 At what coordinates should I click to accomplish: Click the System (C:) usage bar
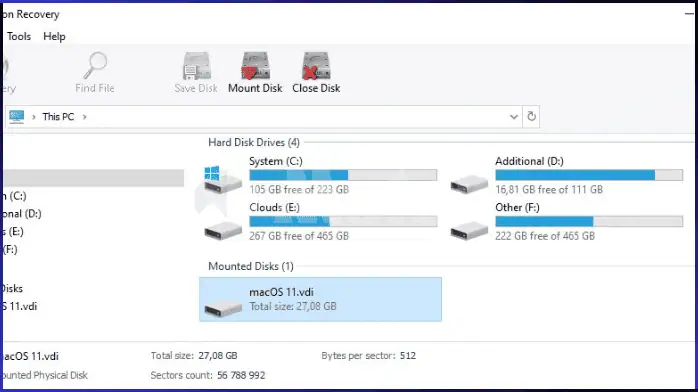343,175
